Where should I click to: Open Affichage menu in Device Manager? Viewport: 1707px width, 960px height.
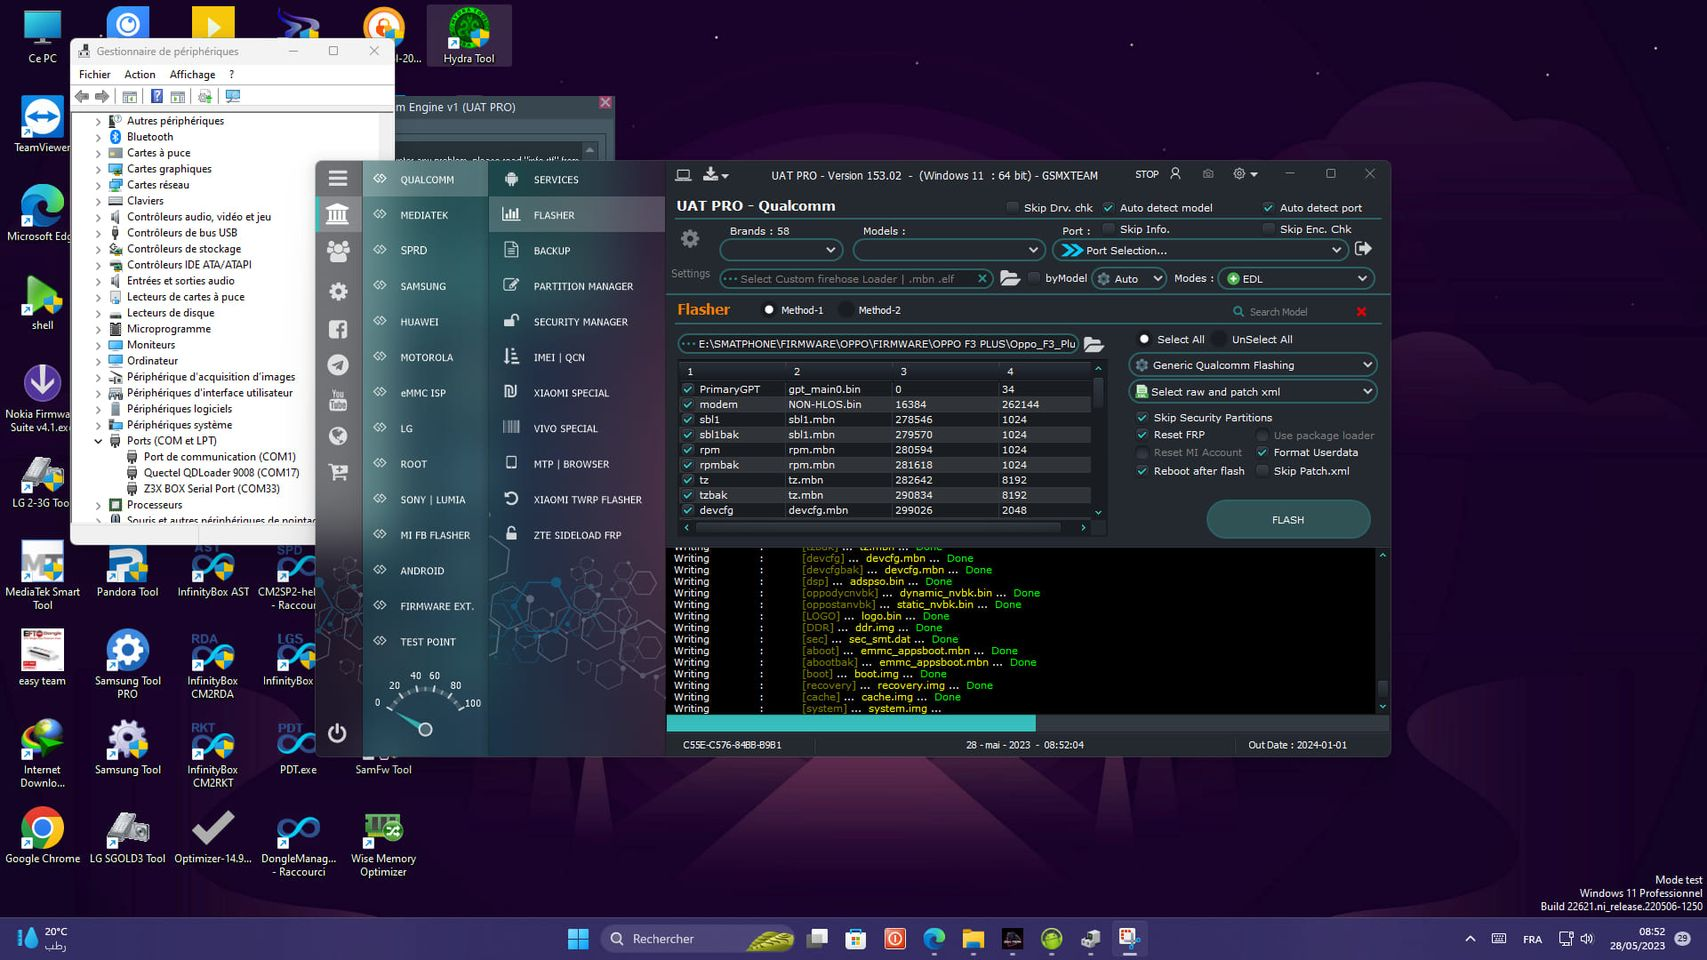click(x=192, y=74)
